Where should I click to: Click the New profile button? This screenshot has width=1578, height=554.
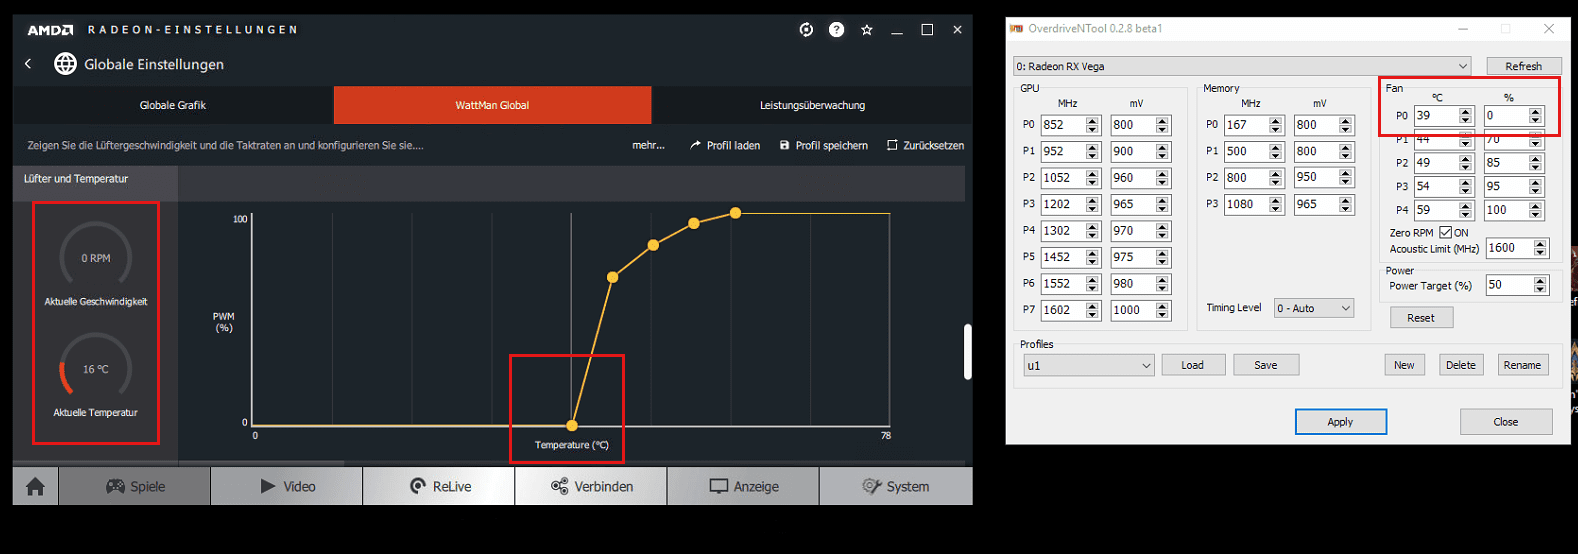click(1404, 365)
